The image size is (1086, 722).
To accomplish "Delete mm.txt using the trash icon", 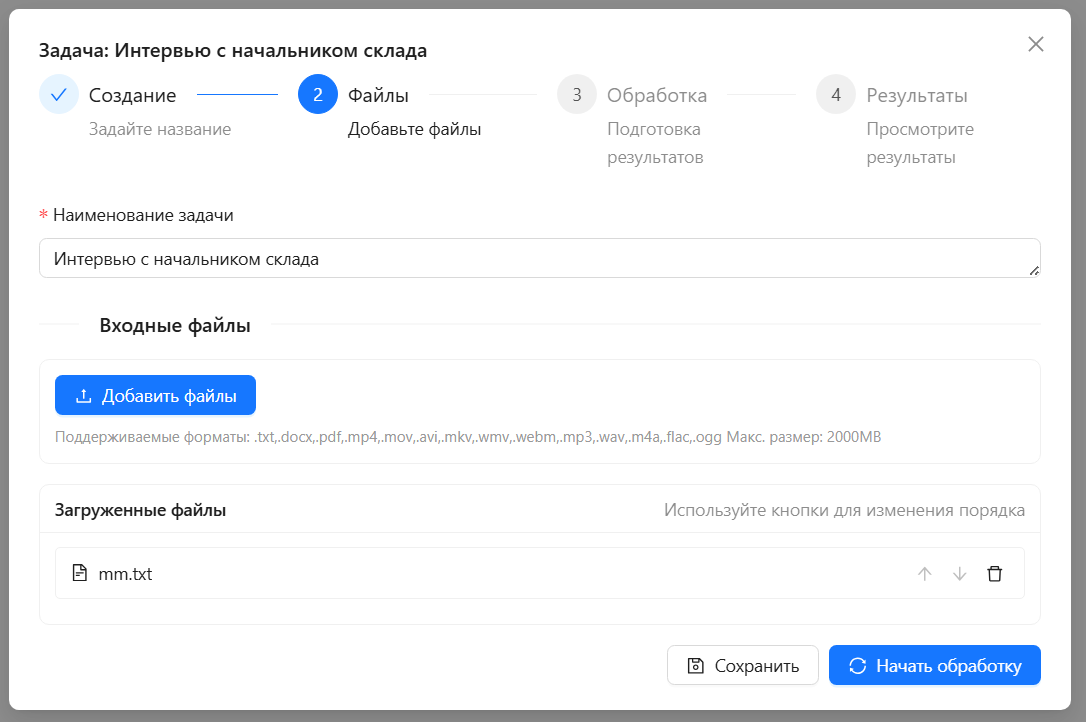I will 995,573.
